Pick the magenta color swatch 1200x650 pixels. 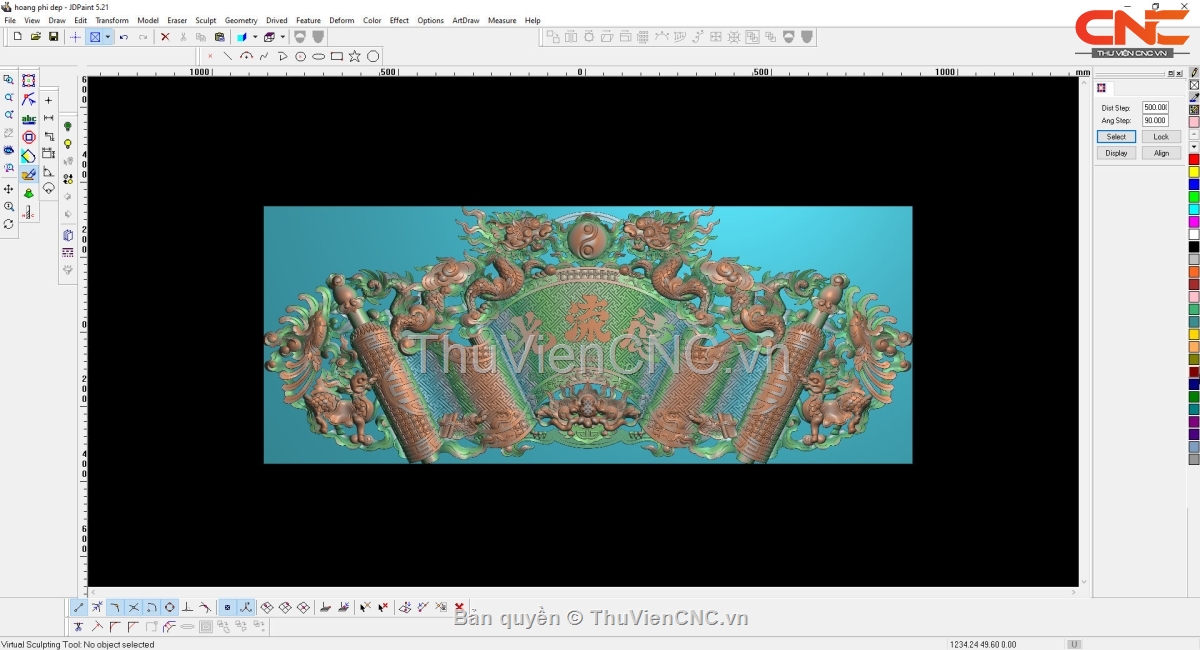1194,222
